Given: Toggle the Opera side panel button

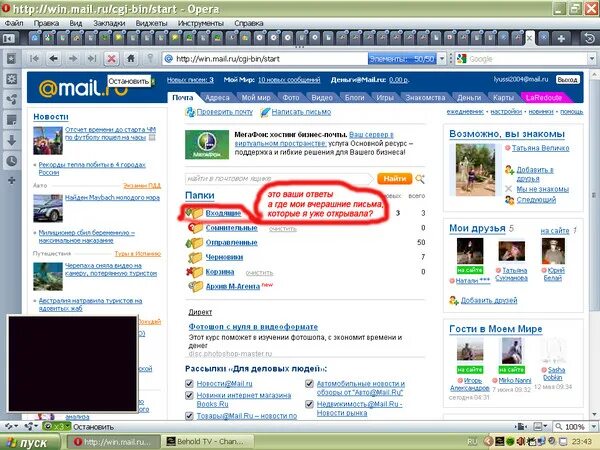Looking at the screenshot, I should [8, 38].
